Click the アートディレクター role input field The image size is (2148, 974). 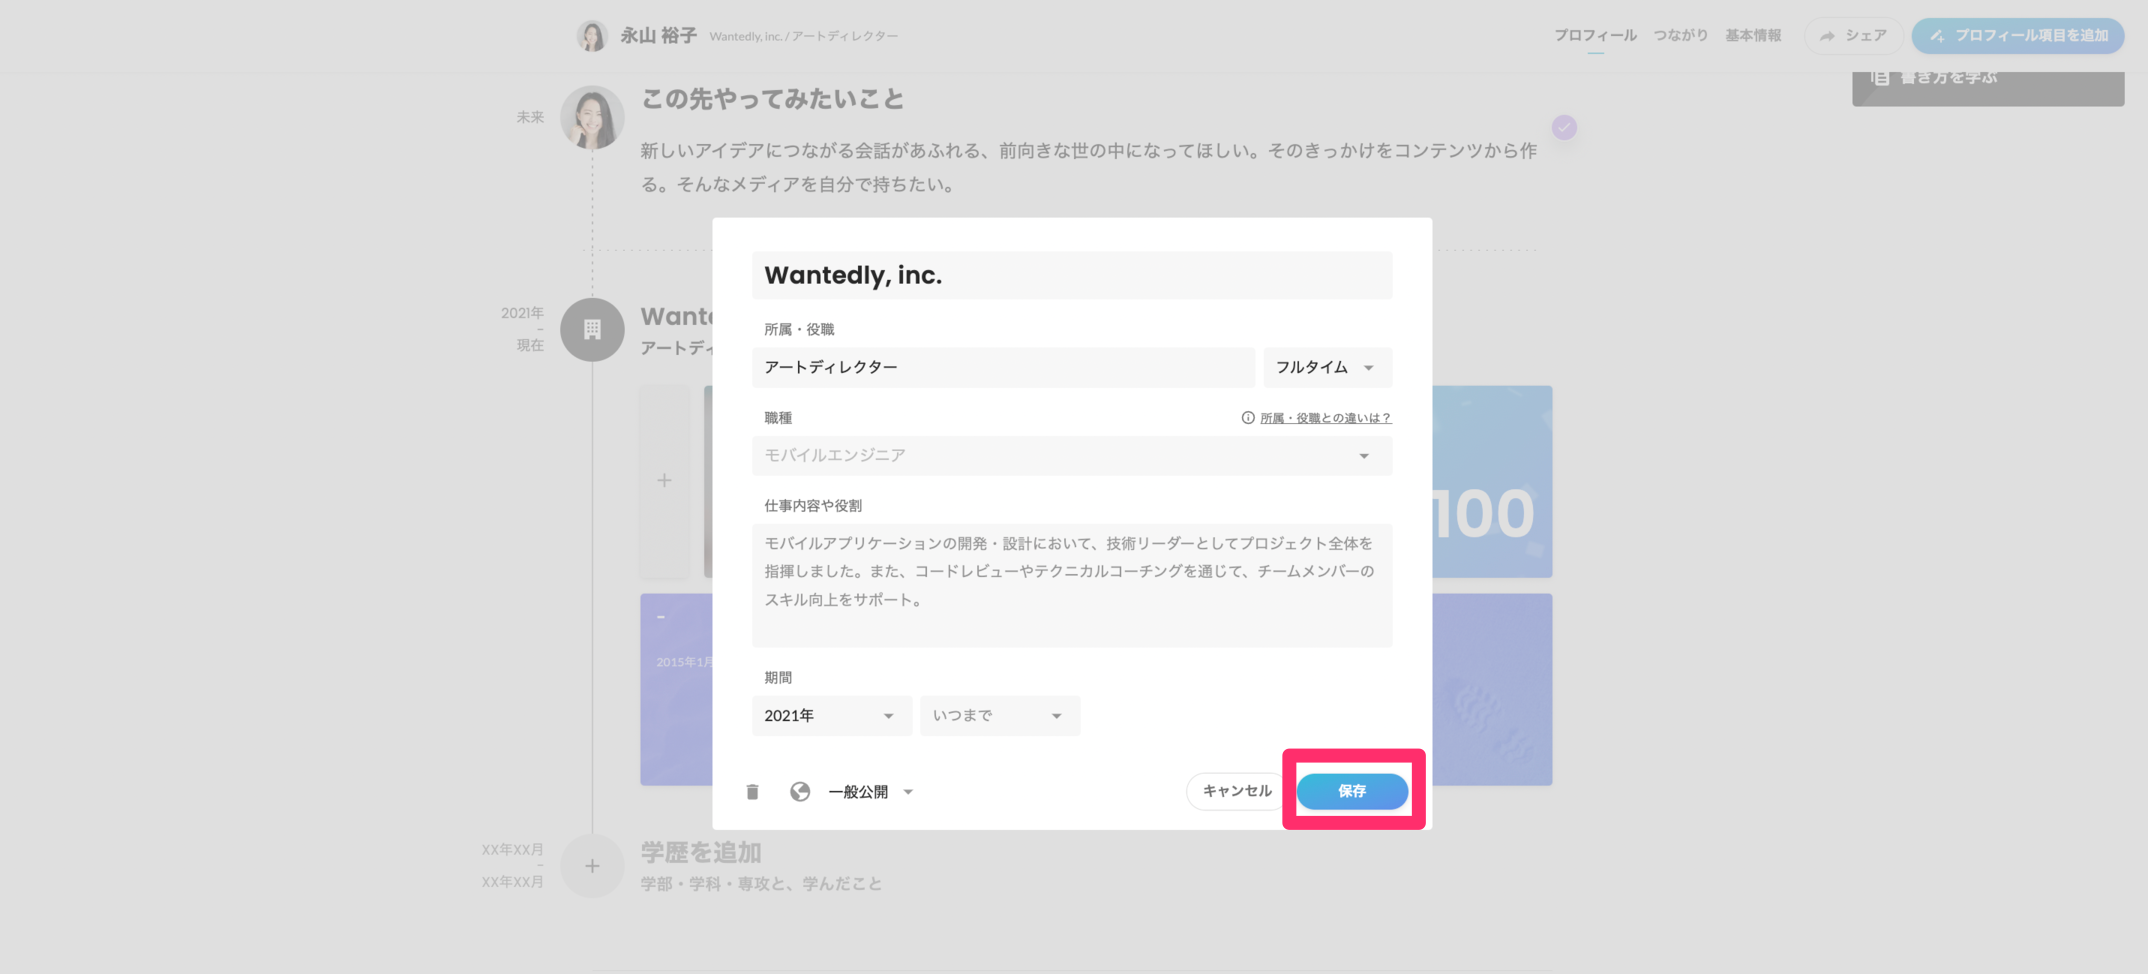(x=1003, y=367)
